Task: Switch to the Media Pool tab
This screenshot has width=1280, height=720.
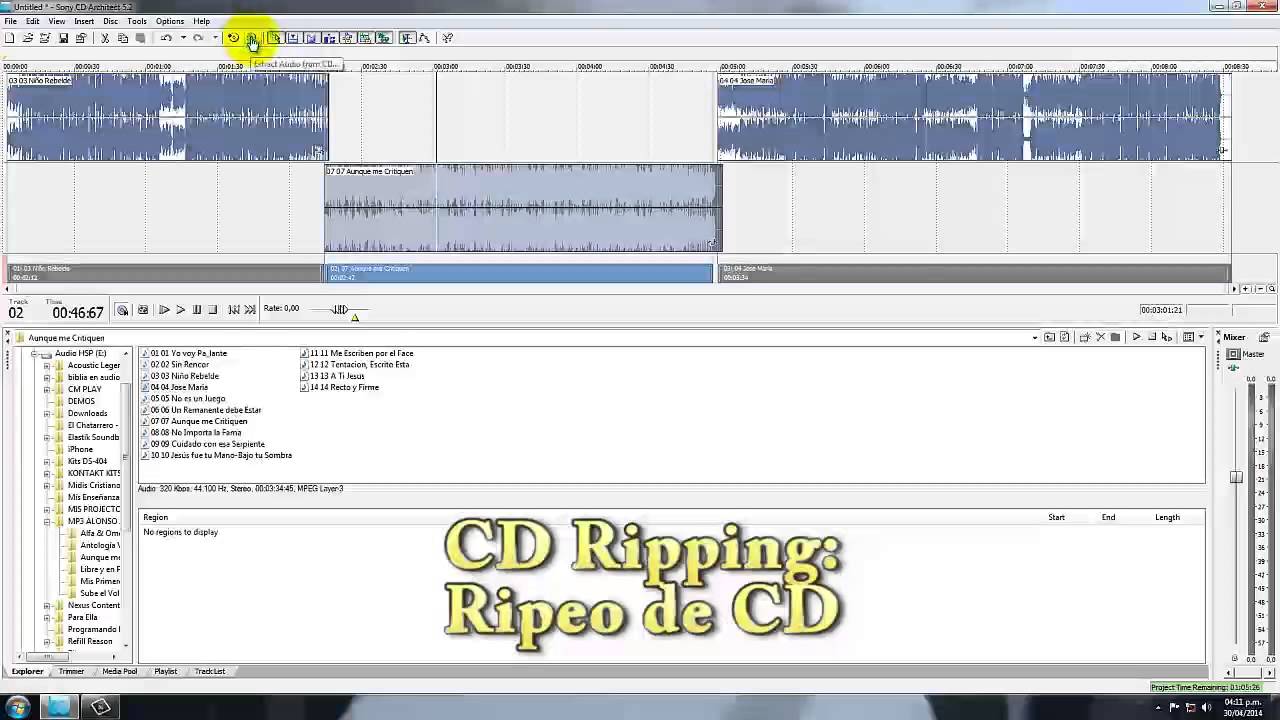Action: pyautogui.click(x=119, y=671)
